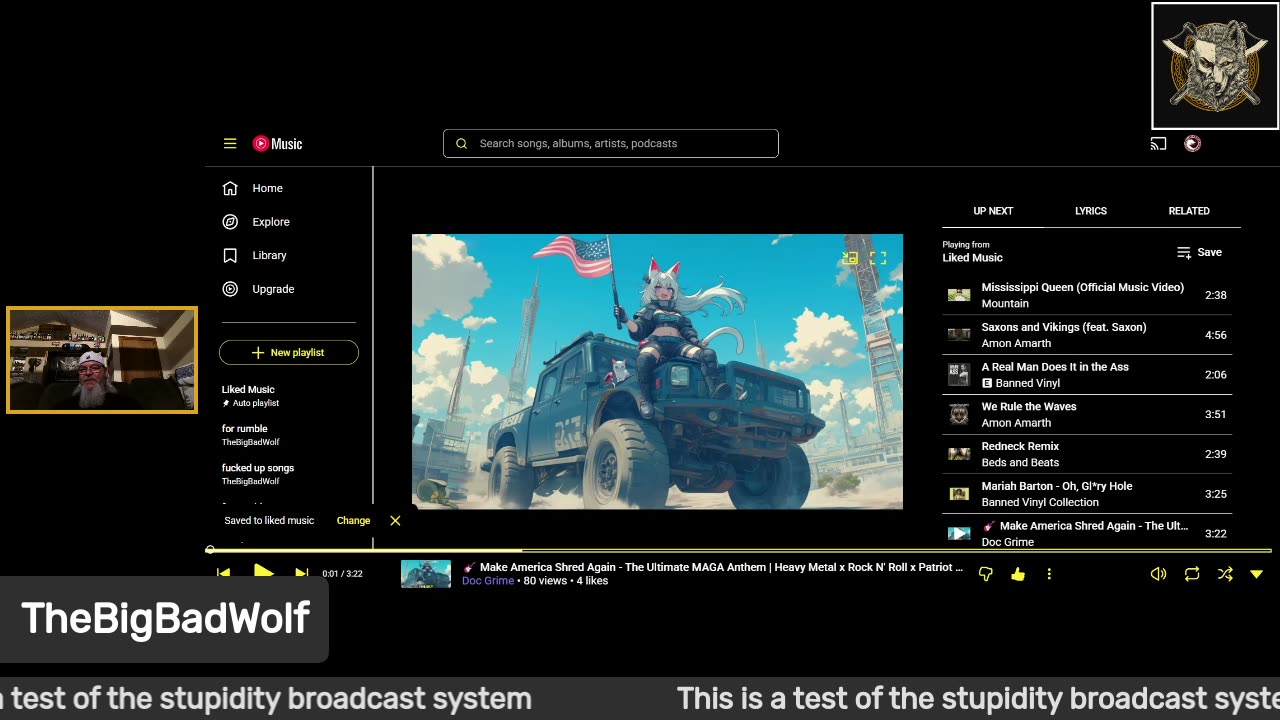
Task: Click 'Liked Music' under Playing from
Action: pyautogui.click(x=972, y=258)
